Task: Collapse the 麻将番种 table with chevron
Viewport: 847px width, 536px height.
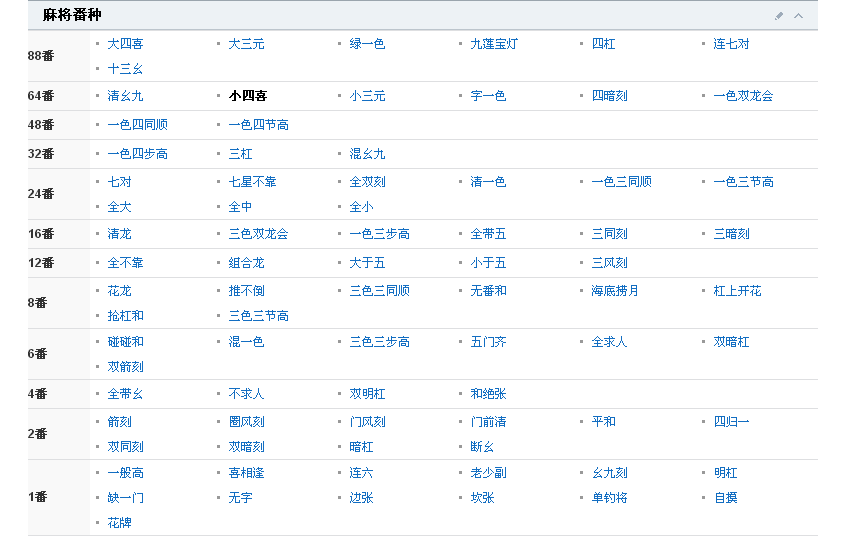Action: (x=798, y=16)
